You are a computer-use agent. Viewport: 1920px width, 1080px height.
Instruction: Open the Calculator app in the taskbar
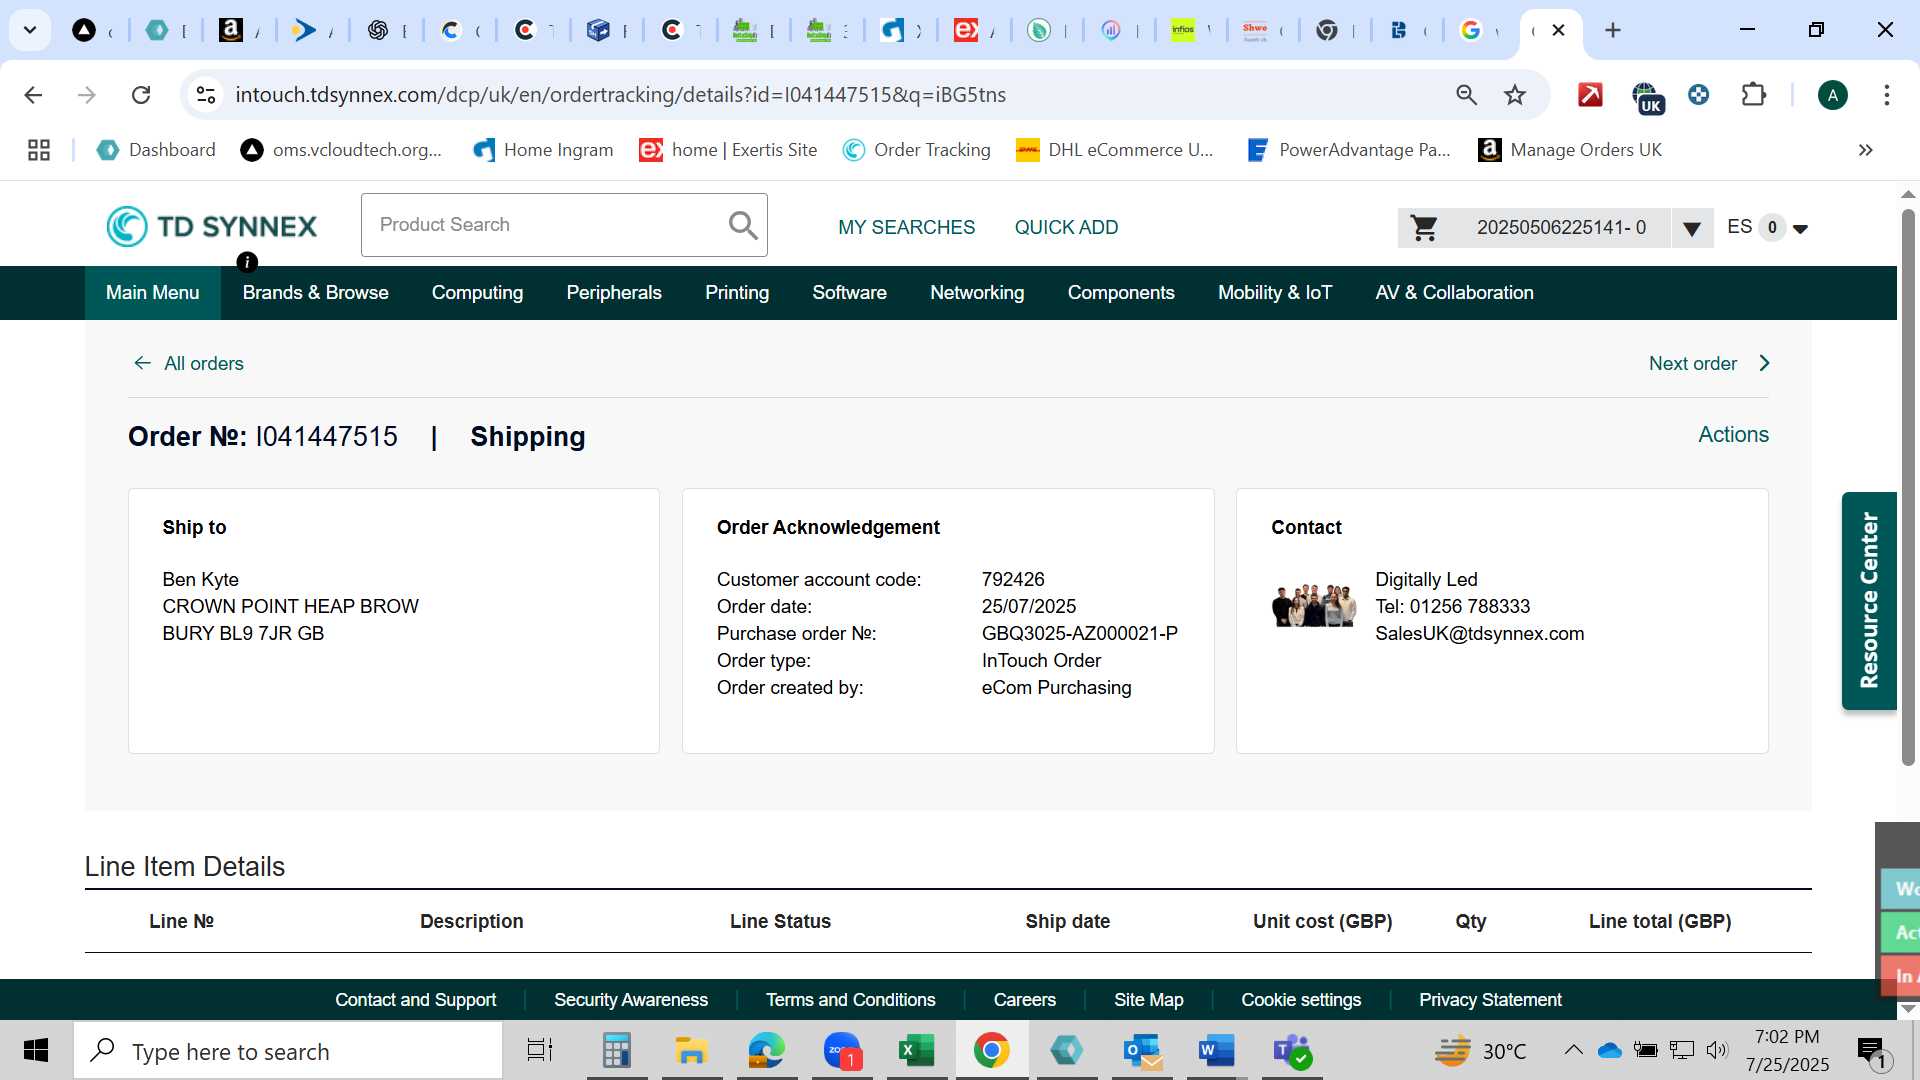coord(616,1051)
